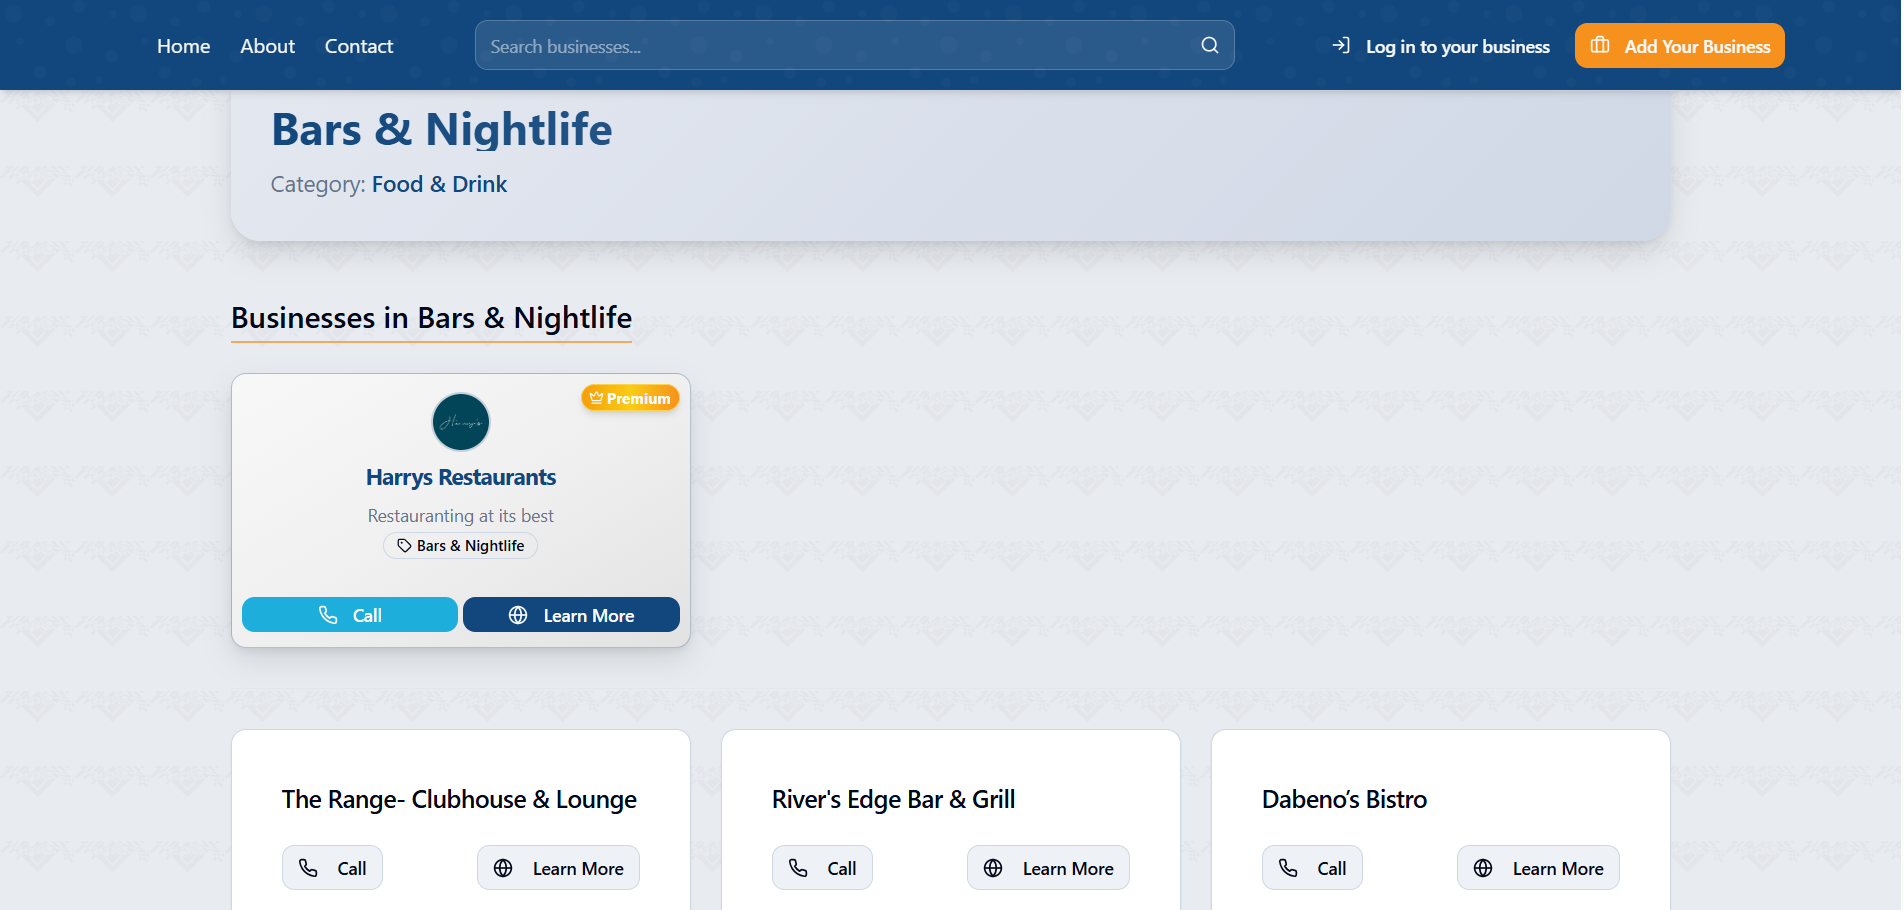
Task: Open the About page from navigation
Action: click(266, 45)
